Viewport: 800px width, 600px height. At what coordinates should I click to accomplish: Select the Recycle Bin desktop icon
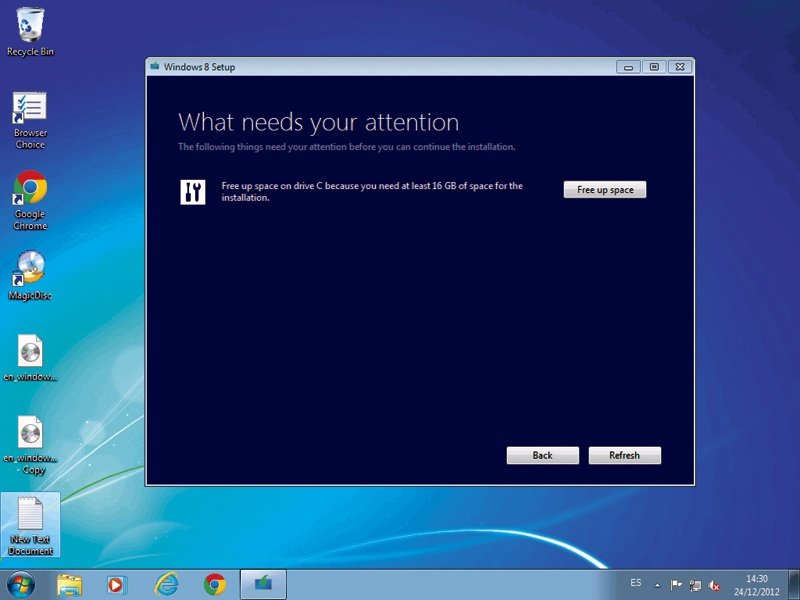pyautogui.click(x=30, y=32)
